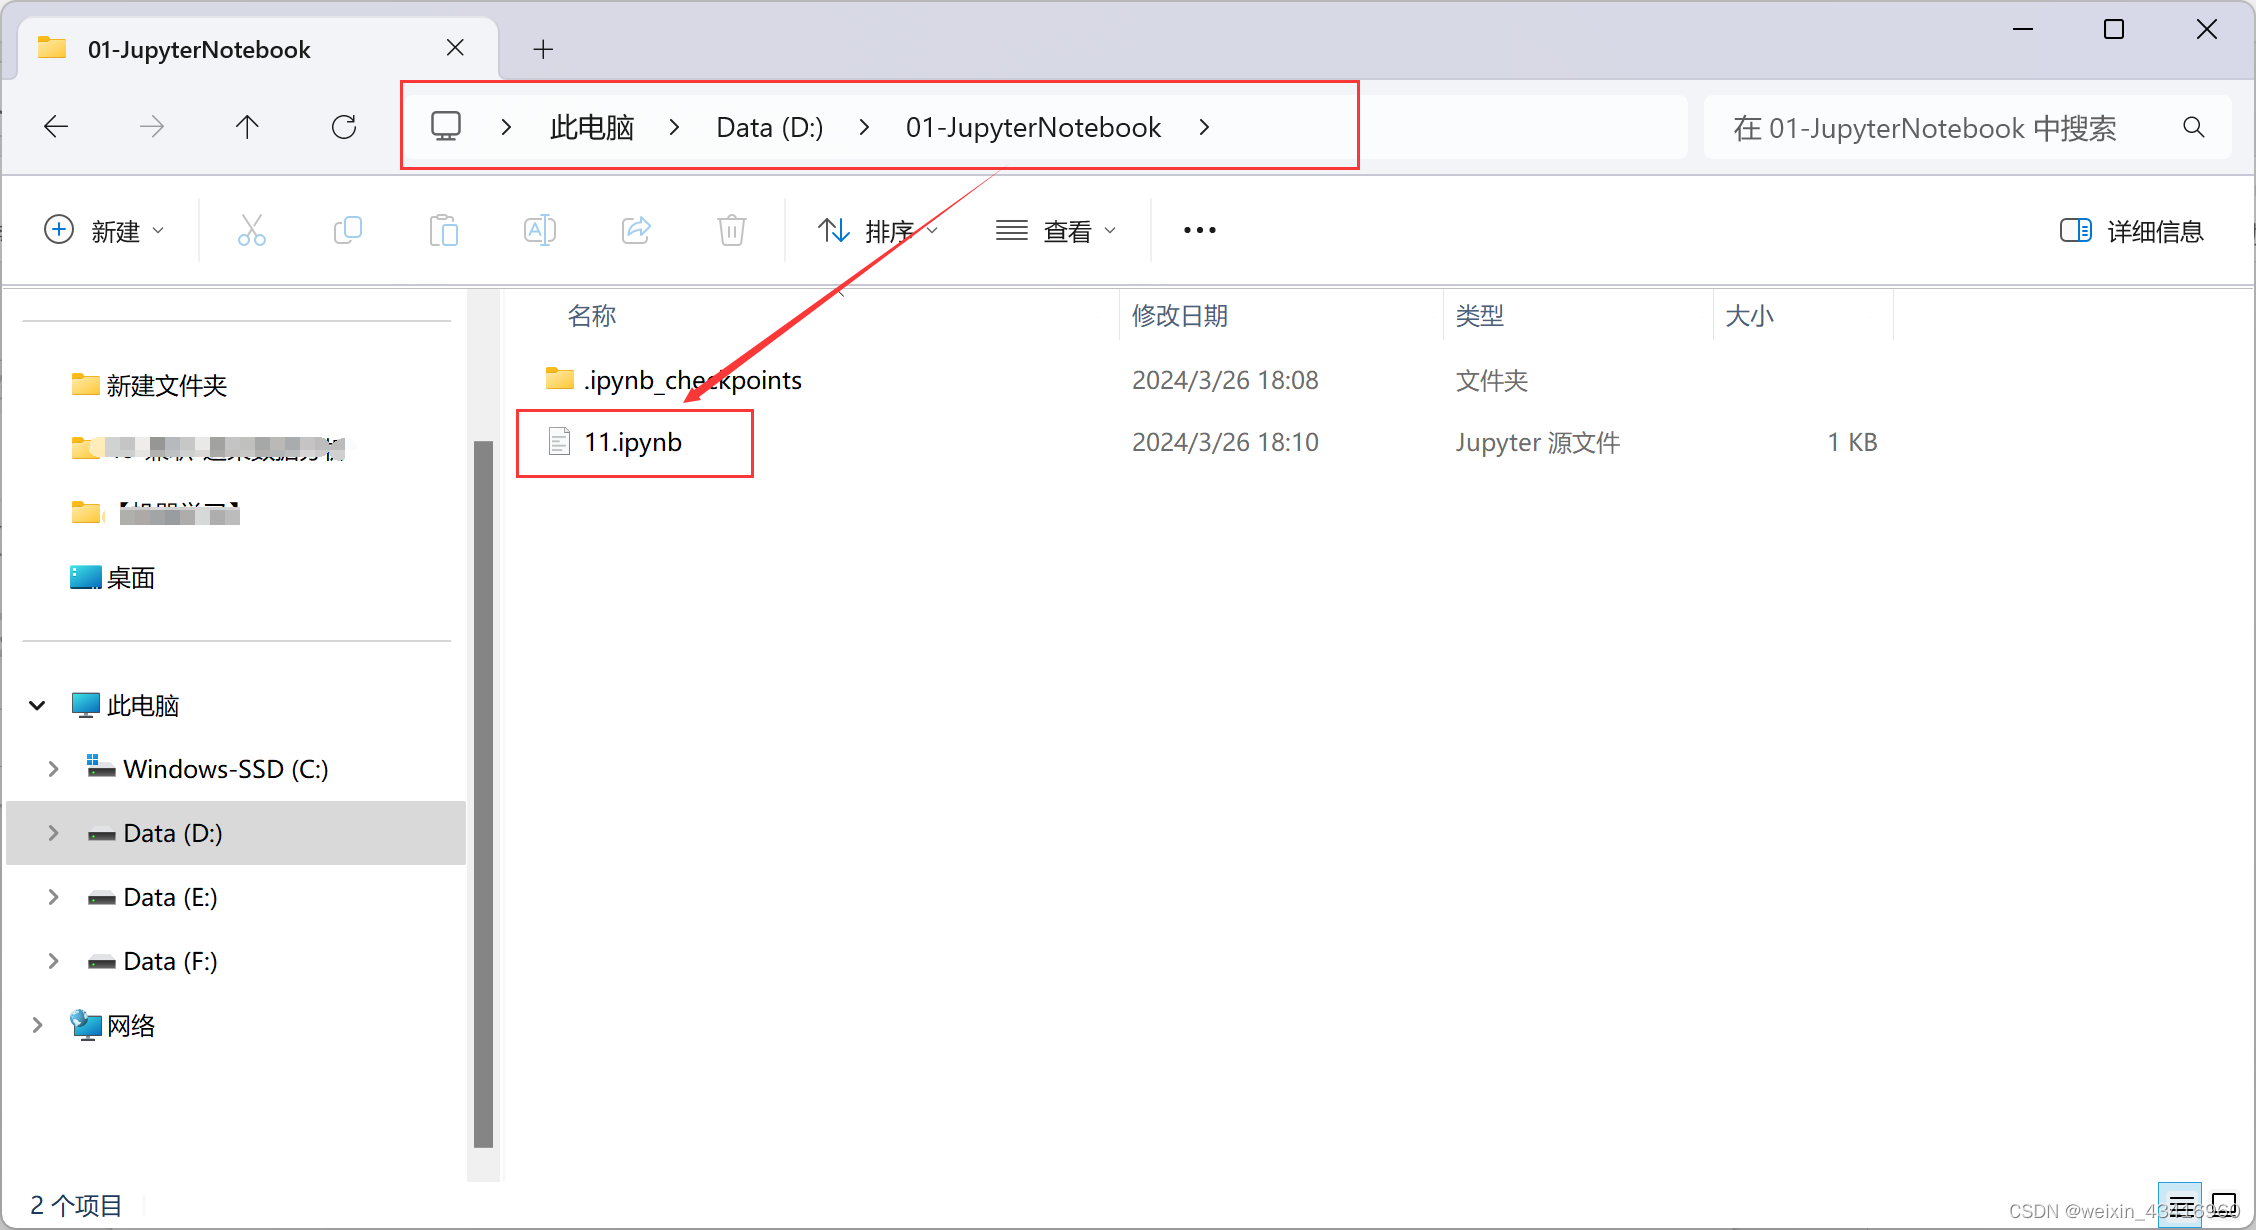Select the 01-JupyterNotebook tab

pos(258,49)
